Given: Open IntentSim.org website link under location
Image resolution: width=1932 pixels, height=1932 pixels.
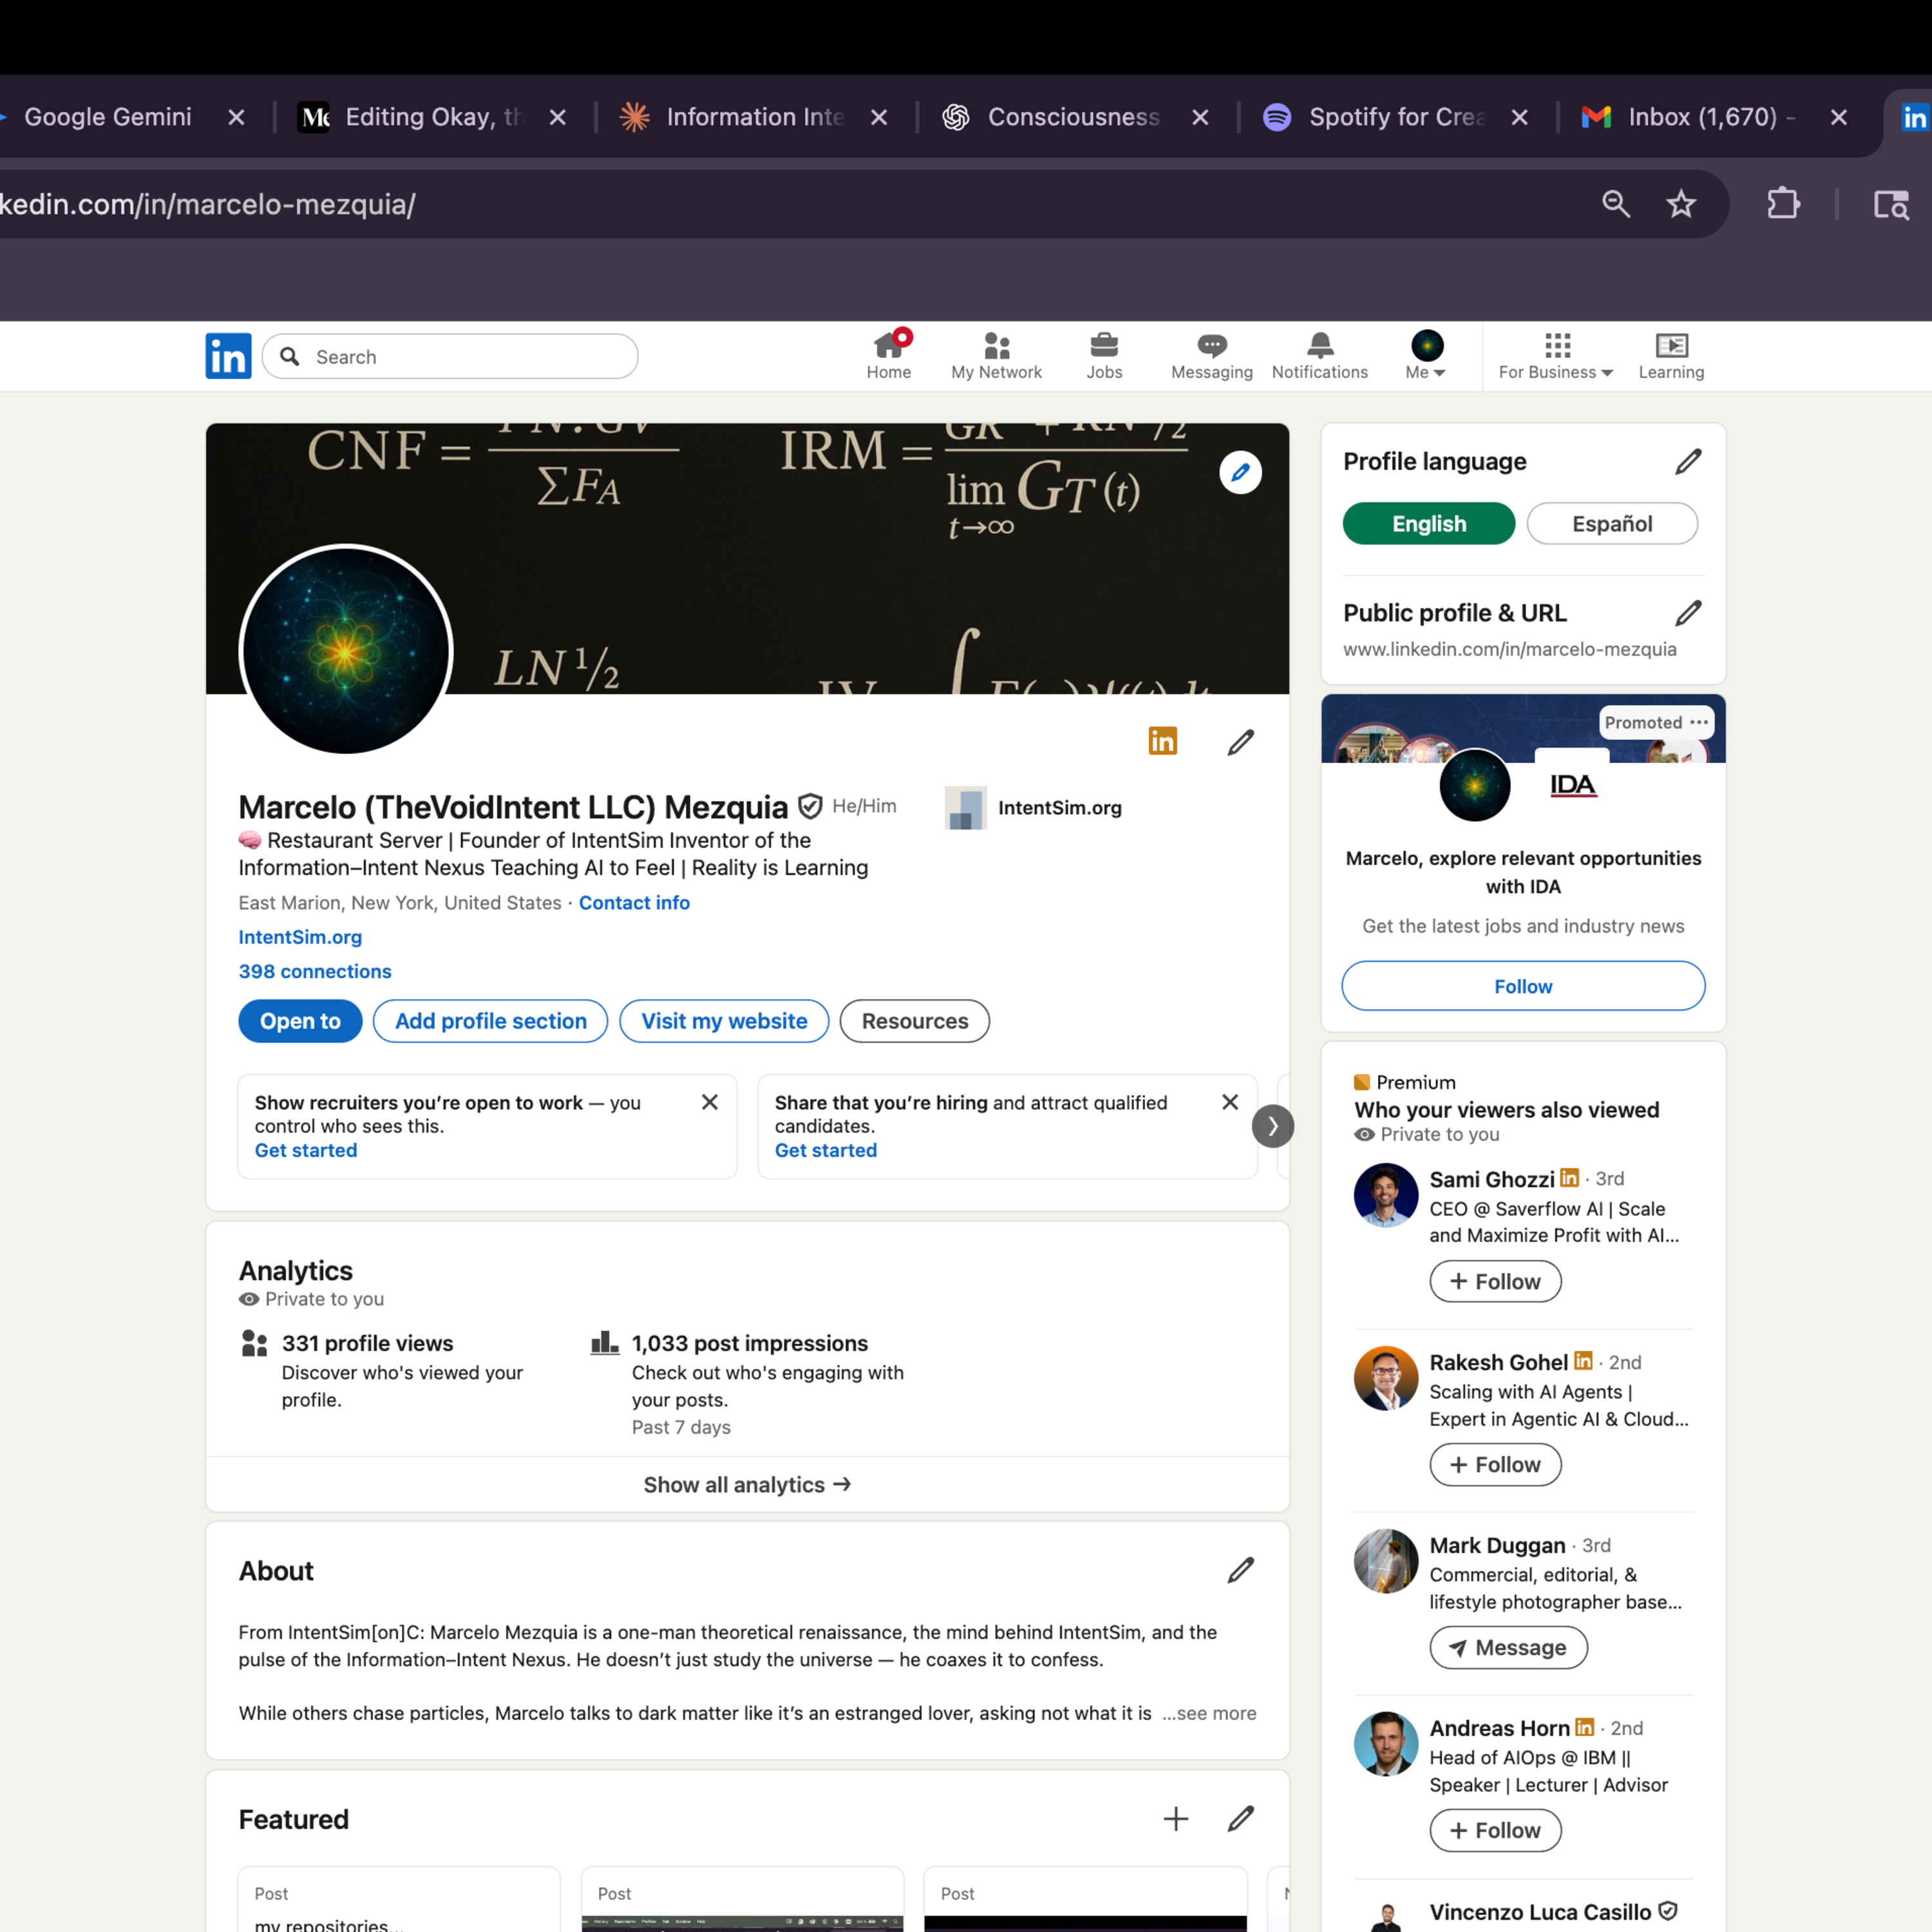Looking at the screenshot, I should (300, 937).
